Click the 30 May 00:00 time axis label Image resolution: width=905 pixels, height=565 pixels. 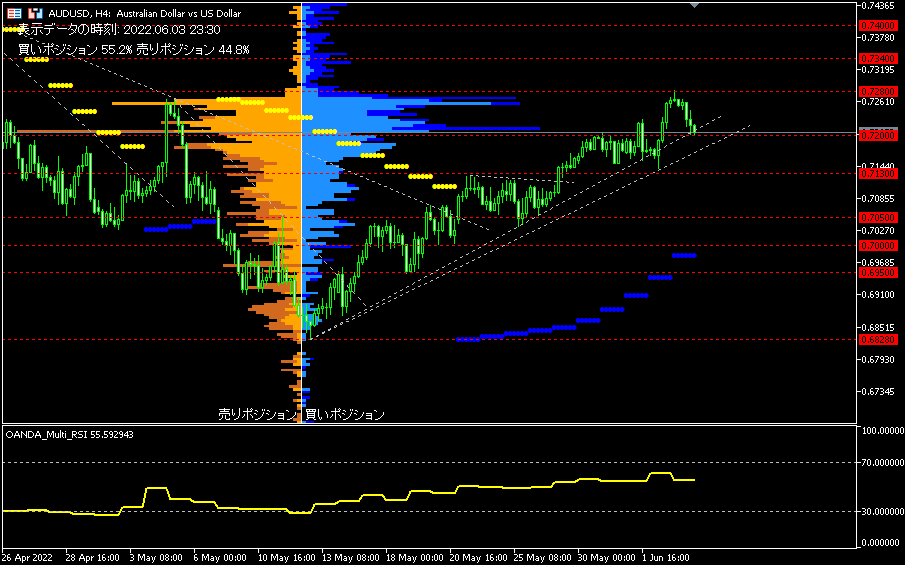pos(607,557)
